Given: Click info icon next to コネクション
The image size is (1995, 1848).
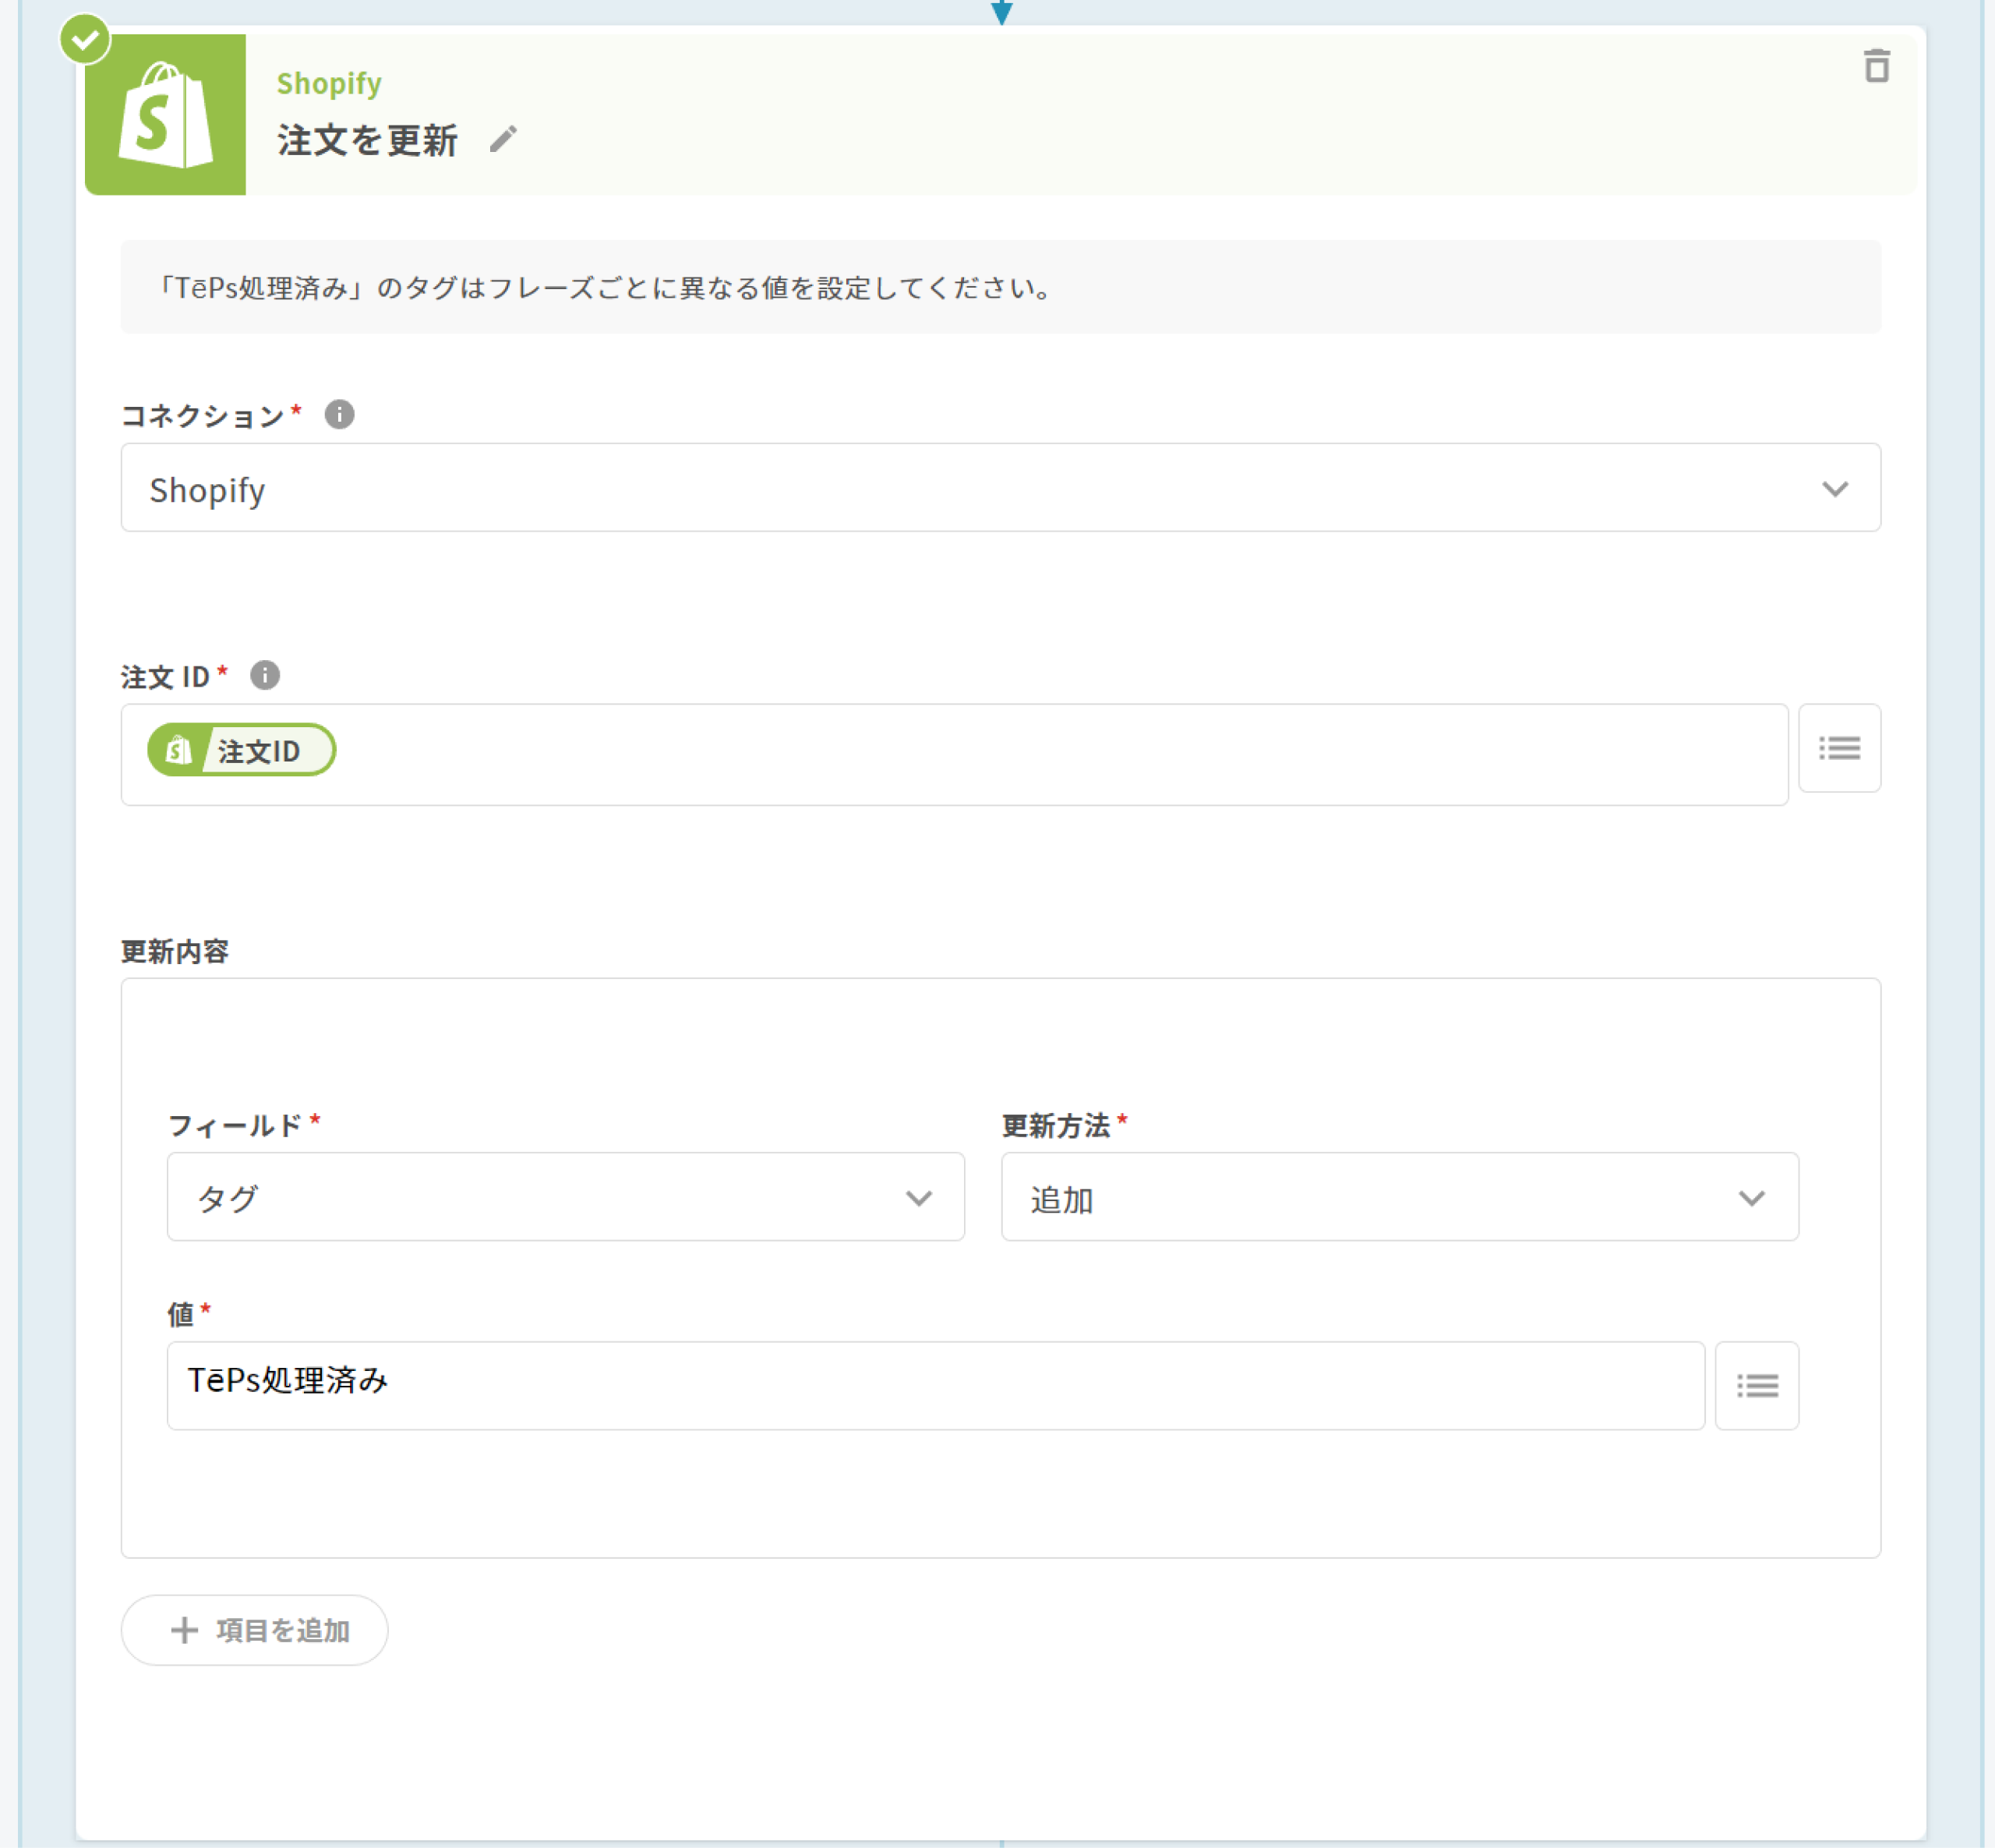Looking at the screenshot, I should point(339,414).
